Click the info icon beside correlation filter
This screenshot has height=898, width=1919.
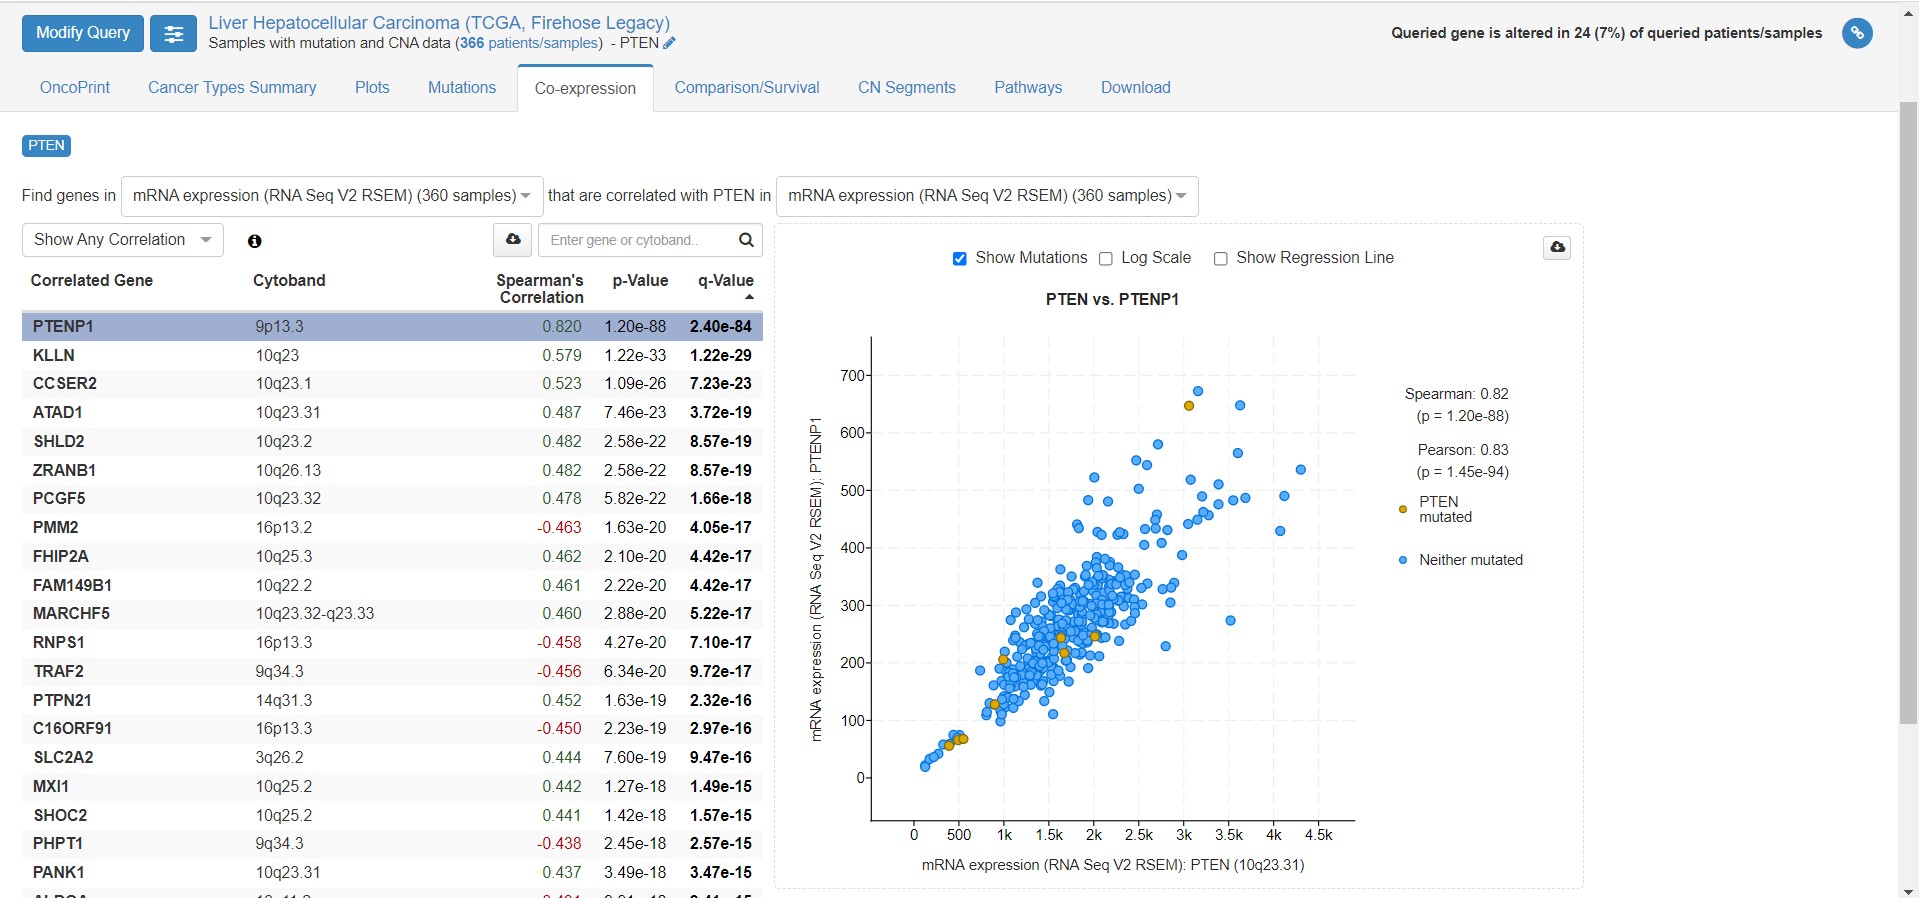[x=254, y=241]
